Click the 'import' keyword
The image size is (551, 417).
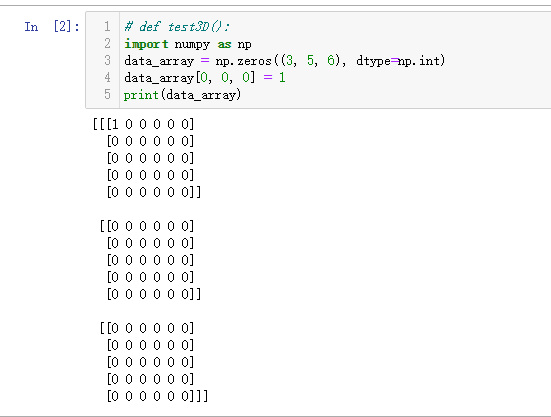(x=146, y=44)
